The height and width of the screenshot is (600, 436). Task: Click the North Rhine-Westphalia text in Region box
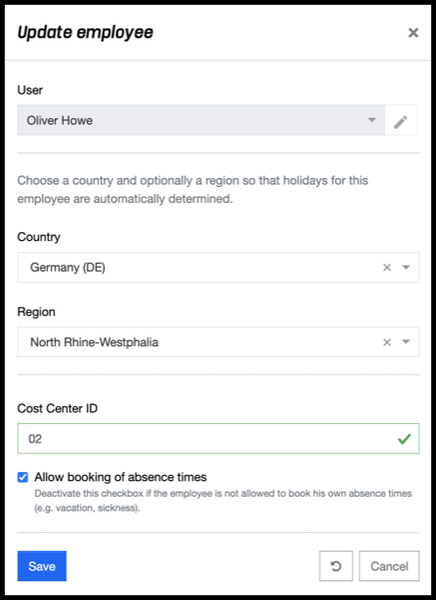[94, 342]
